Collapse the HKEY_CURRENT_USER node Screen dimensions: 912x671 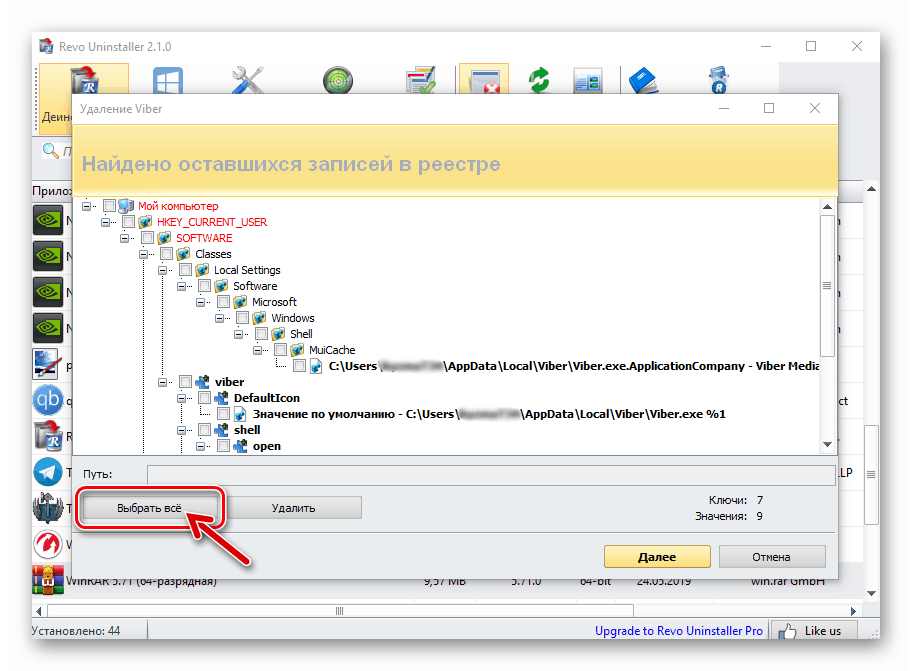(105, 222)
